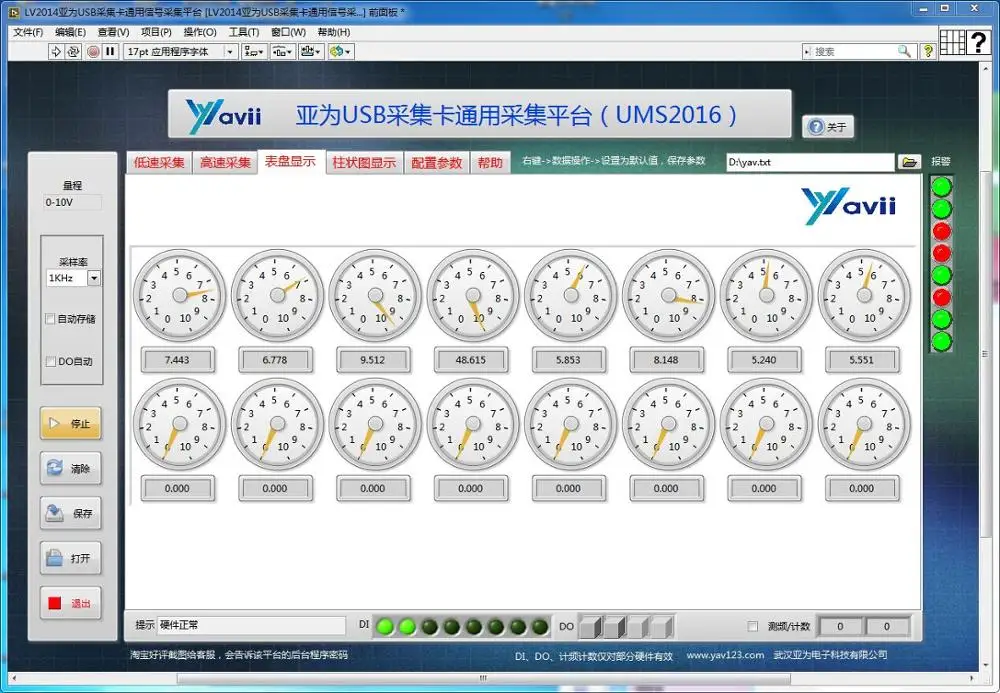Click the 保存 button in the left panel

coord(70,513)
